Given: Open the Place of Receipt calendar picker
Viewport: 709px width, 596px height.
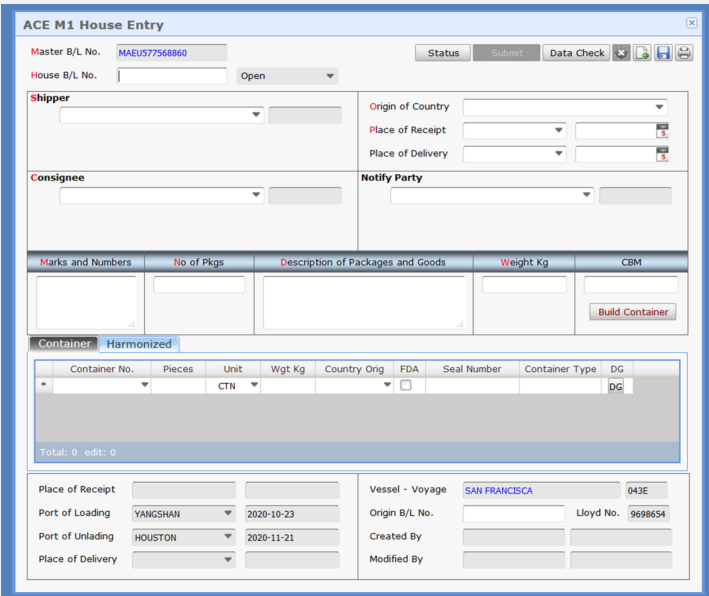Looking at the screenshot, I should tap(662, 130).
